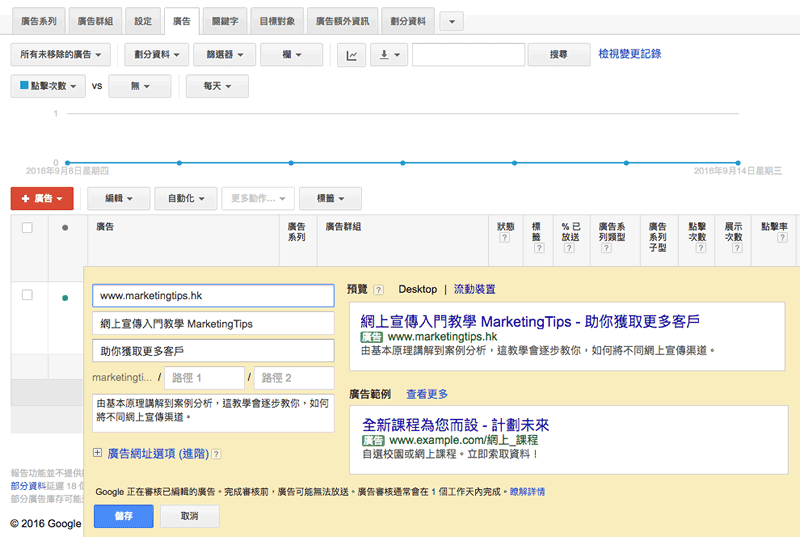
Task: Click the green status dot of ad row
Action: click(x=65, y=298)
